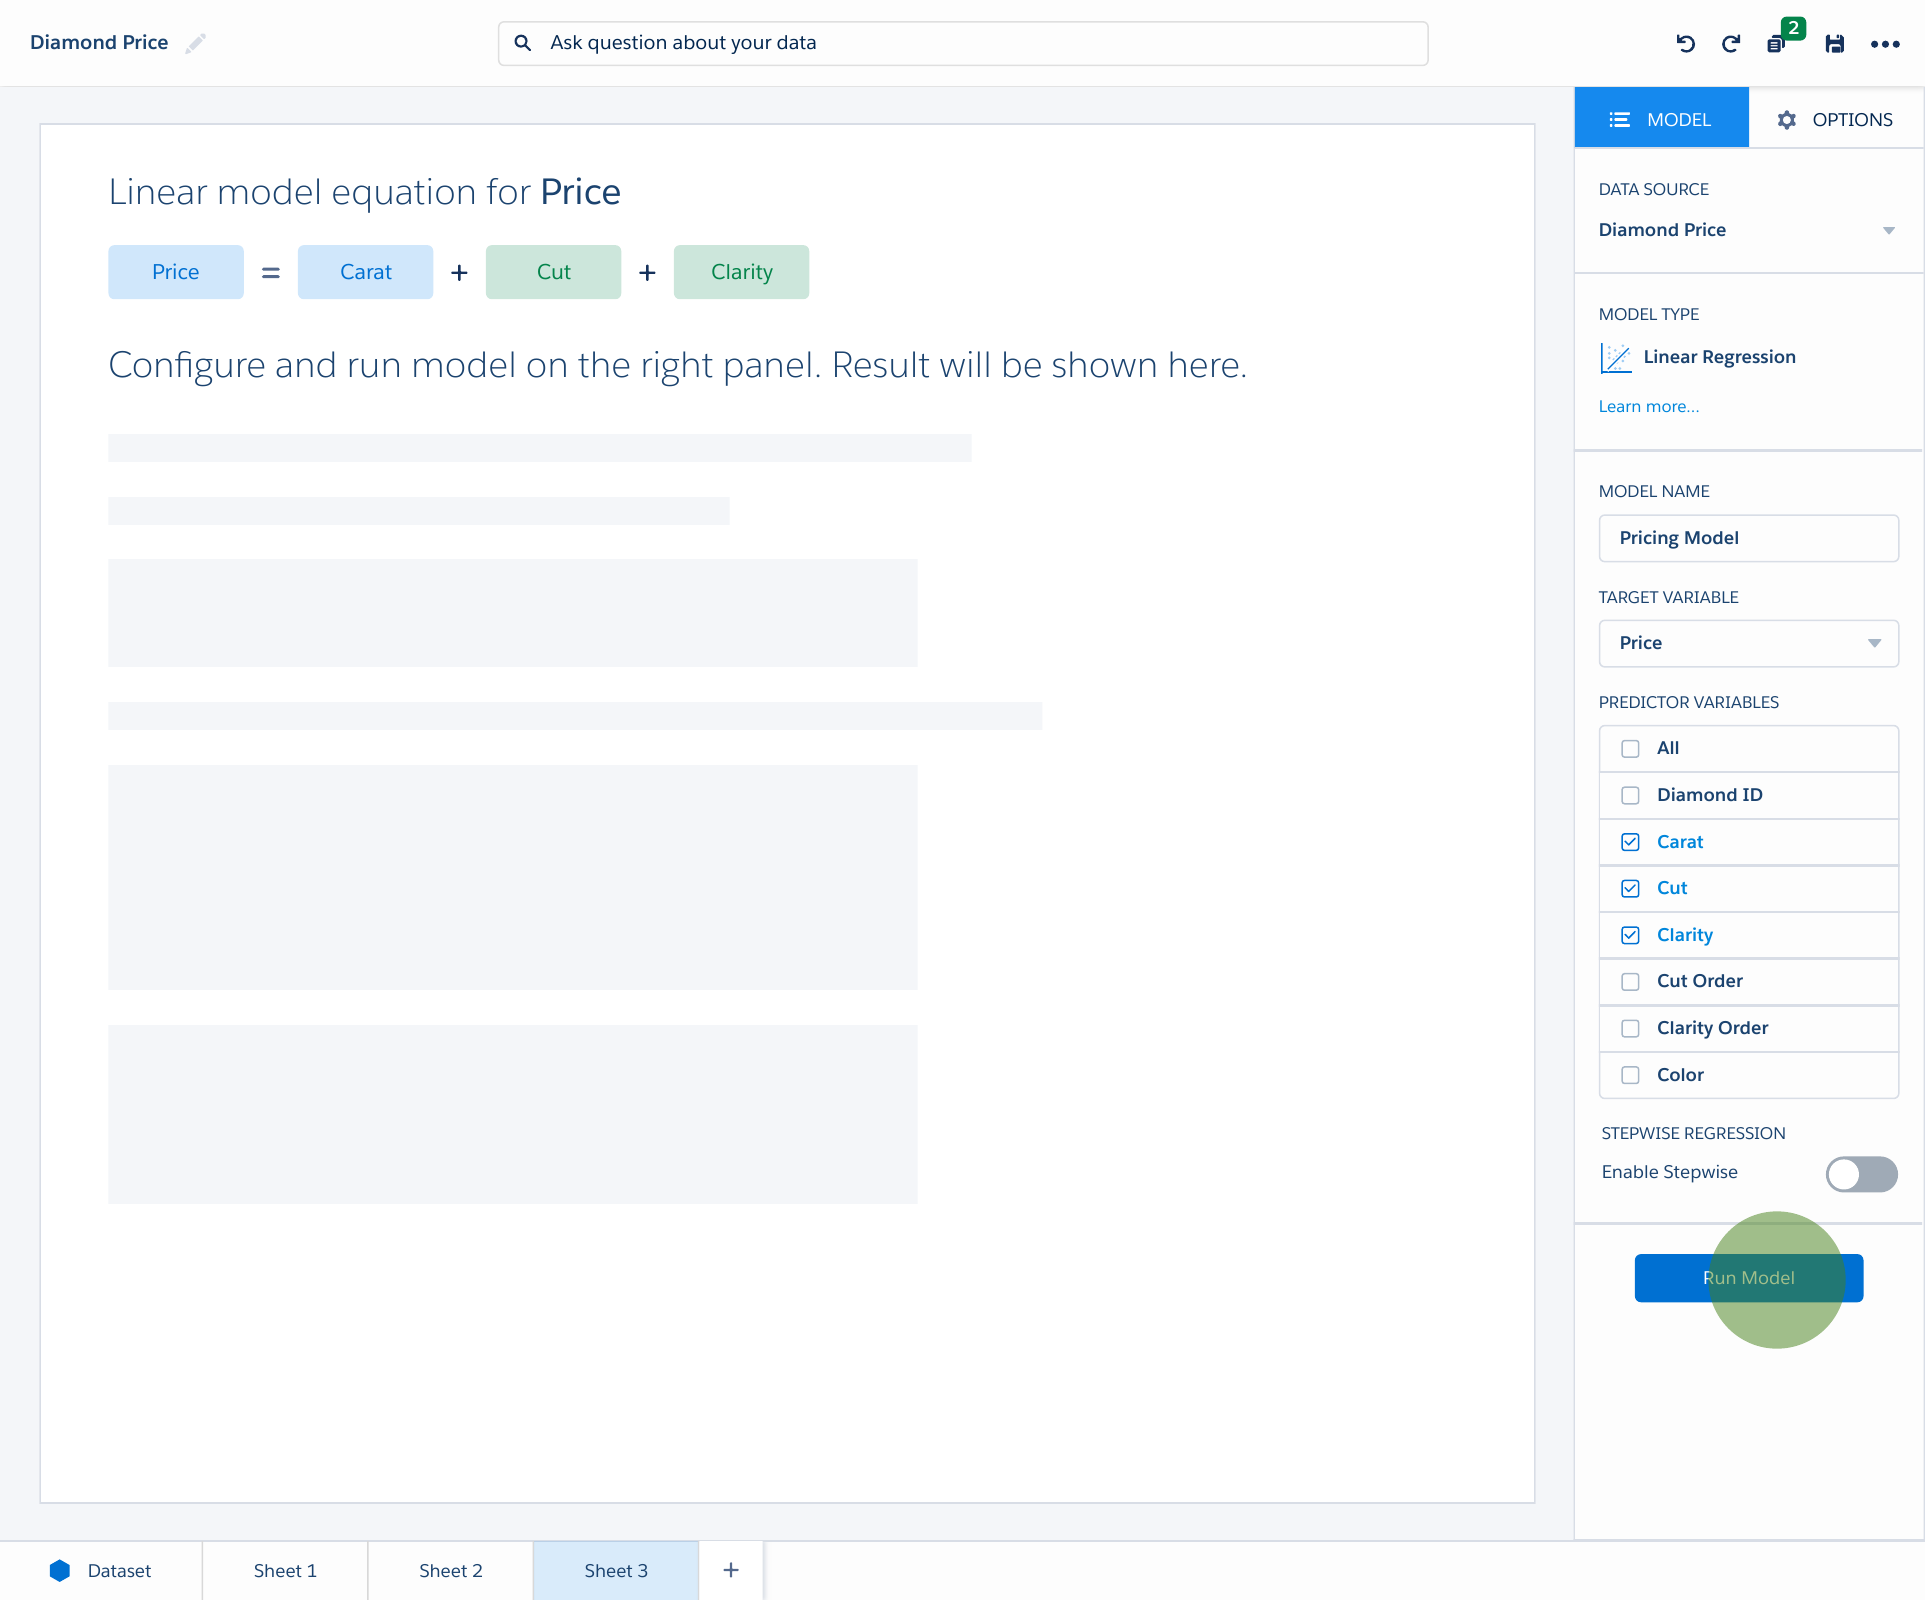Click the pencil icon to rename Diamond Price
This screenshot has width=1925, height=1600.
[196, 43]
